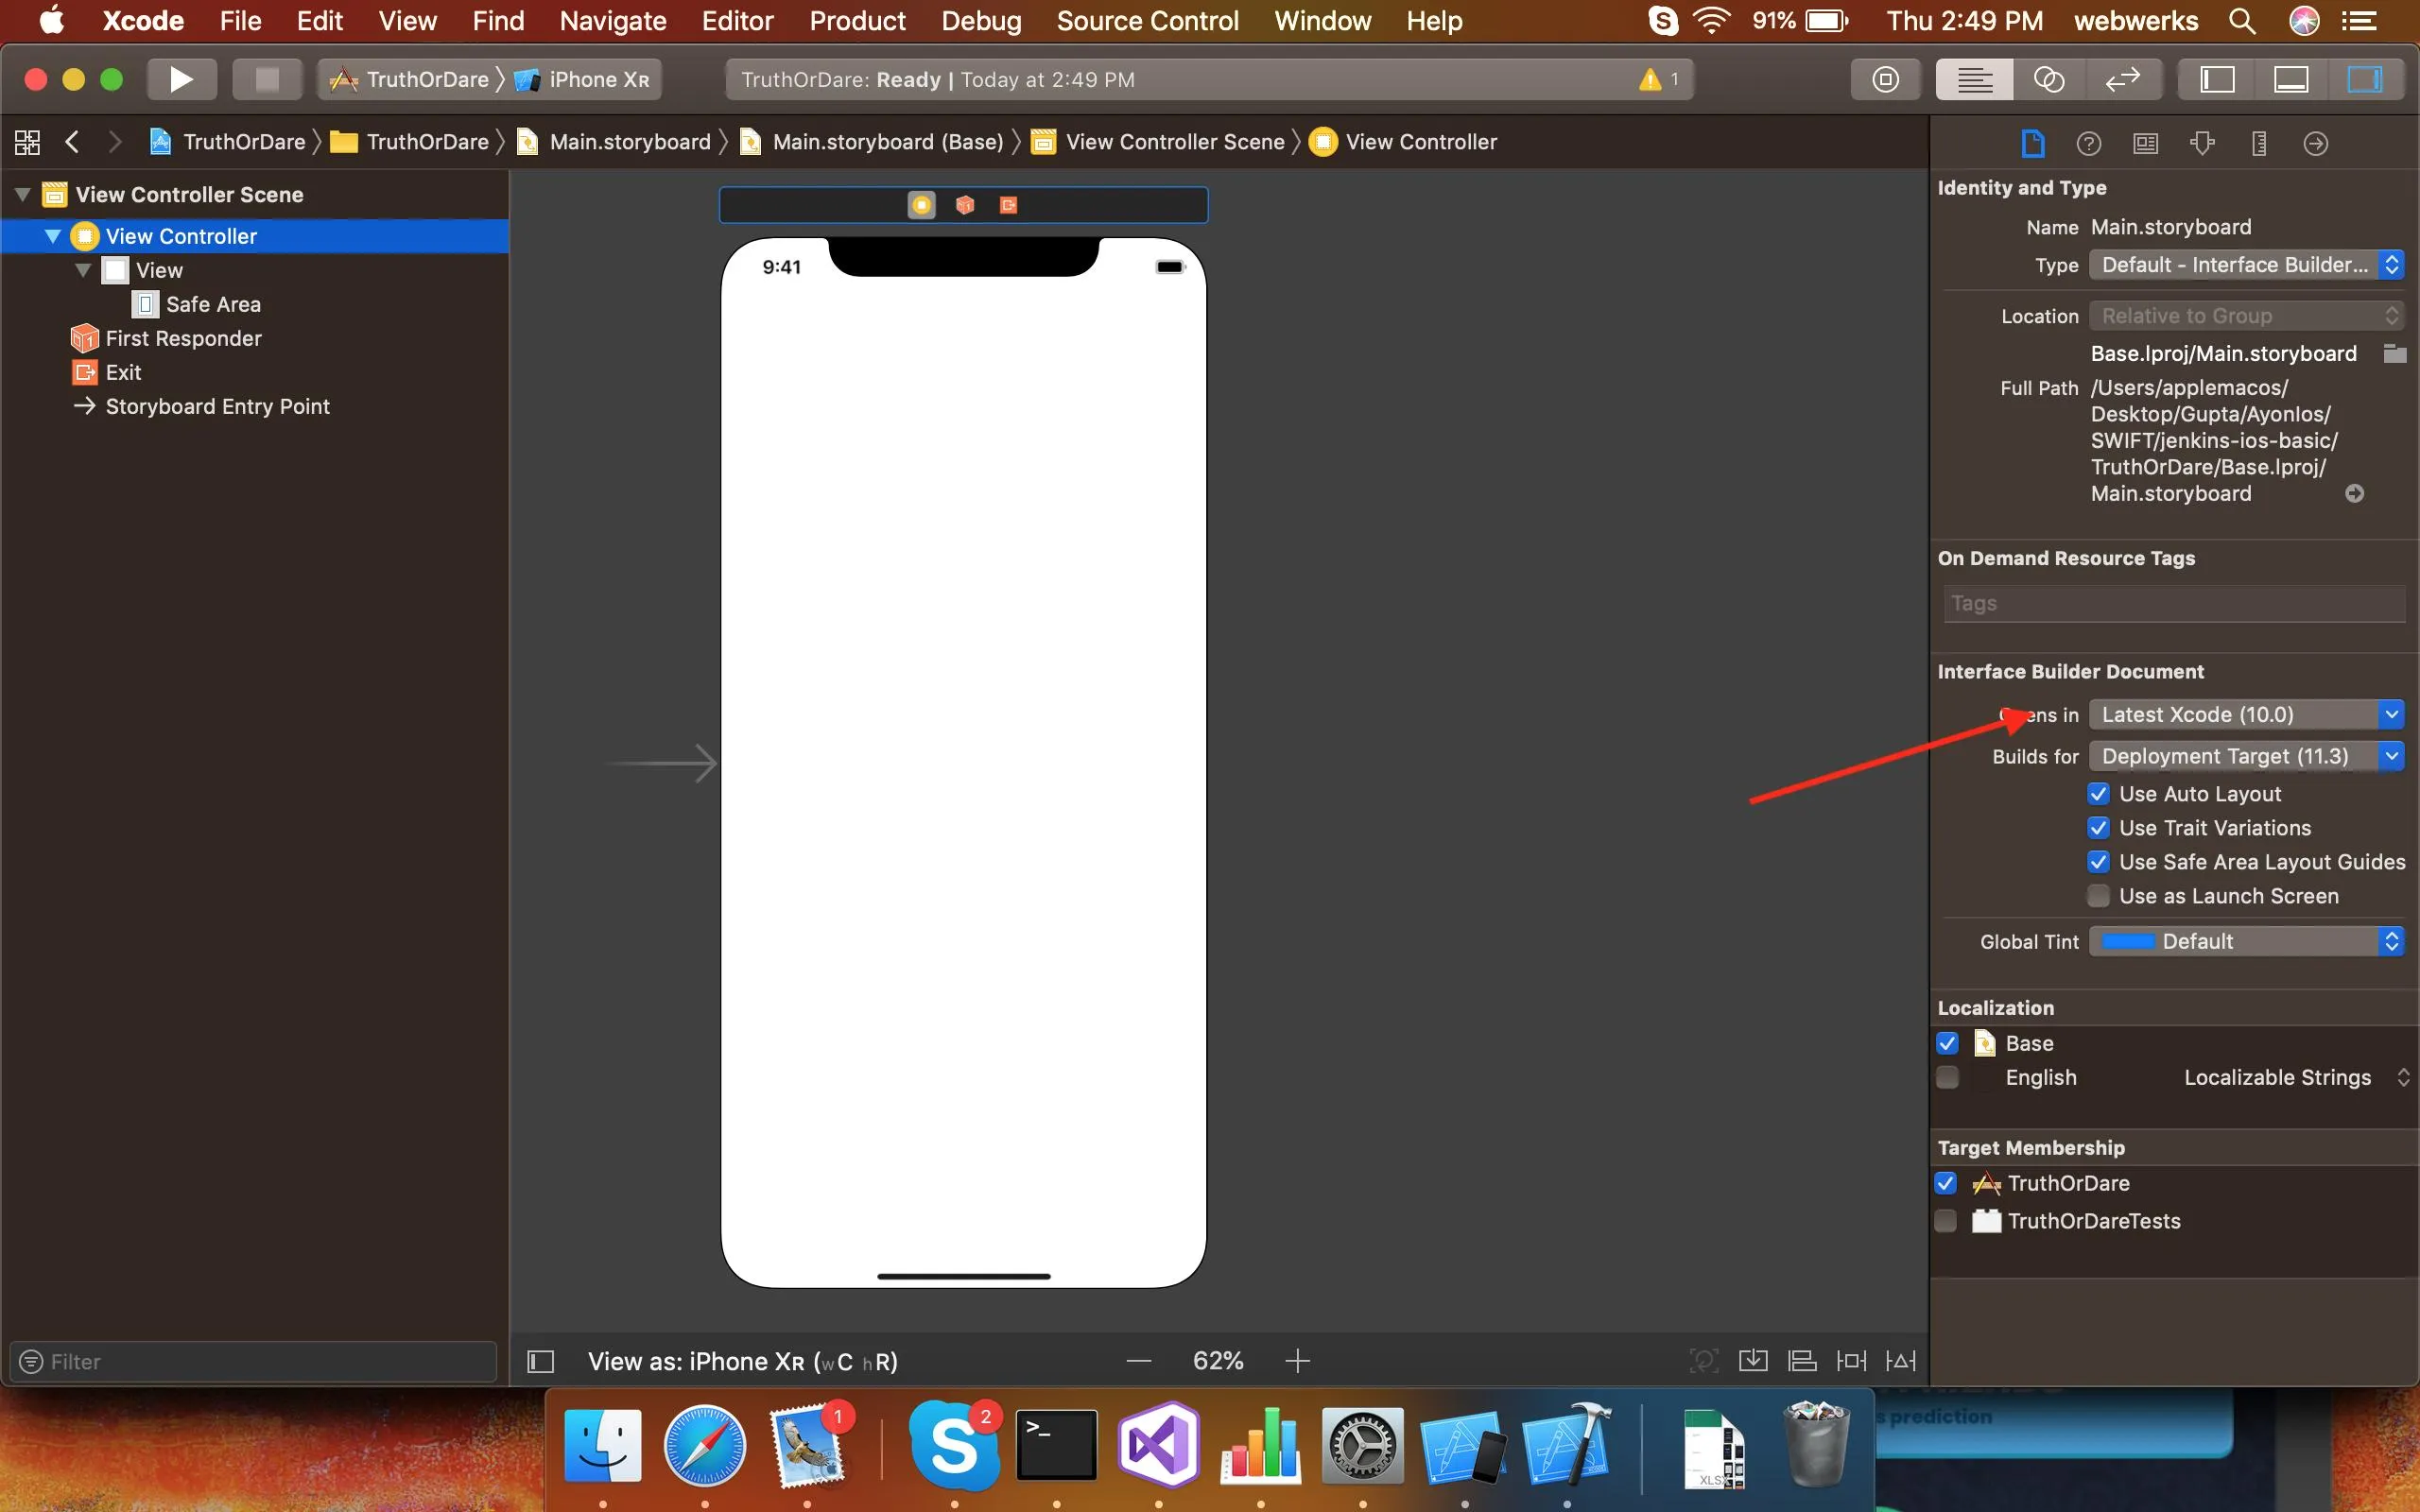
Task: Show the Quick Help inspector
Action: (2088, 143)
